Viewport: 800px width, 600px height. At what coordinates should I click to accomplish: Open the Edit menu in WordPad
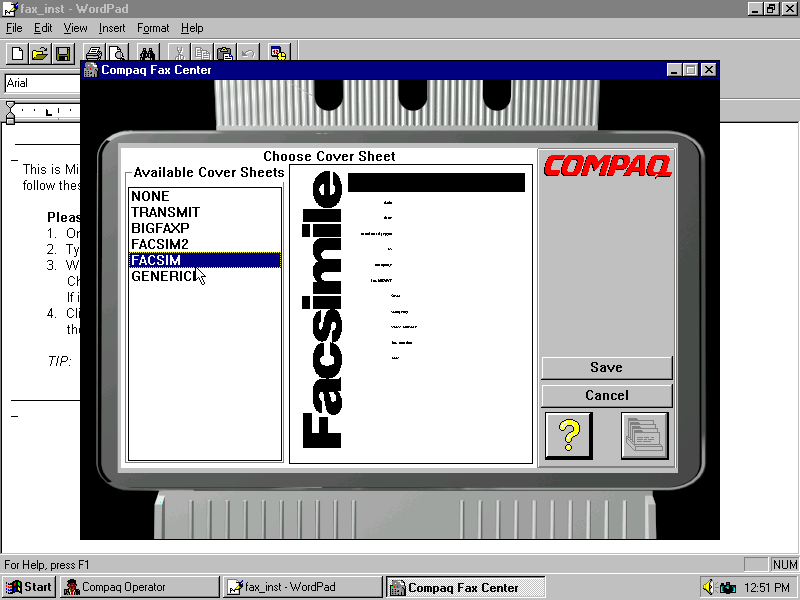pos(43,28)
